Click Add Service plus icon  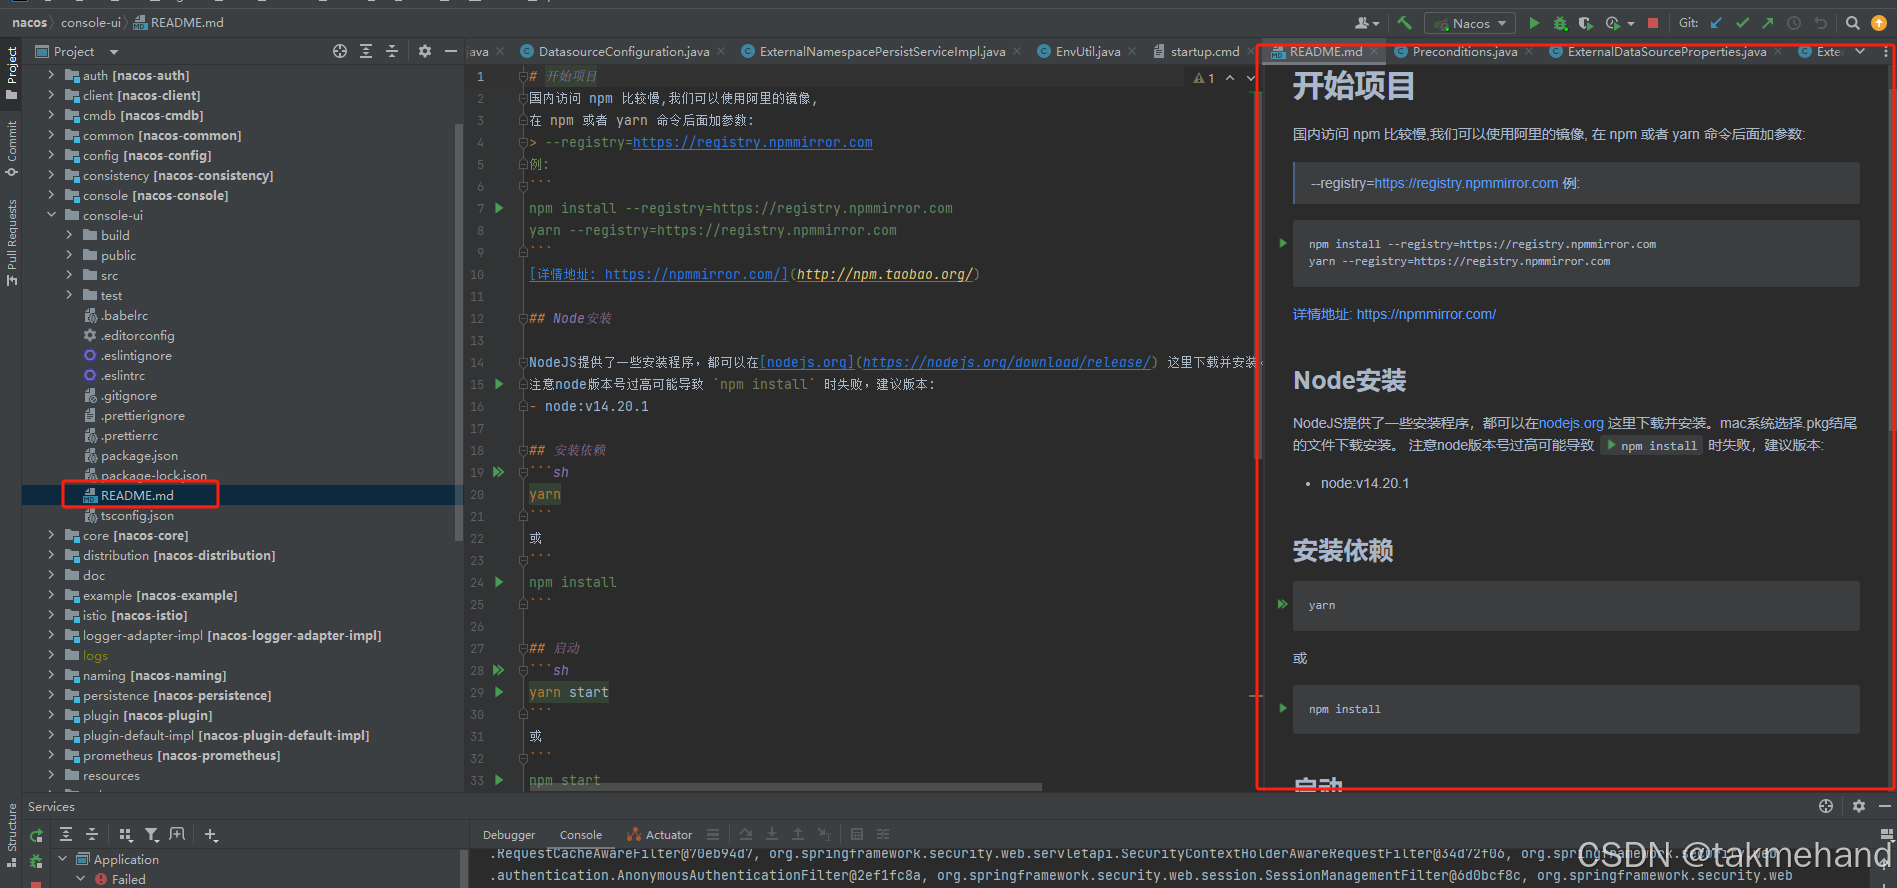(x=211, y=835)
